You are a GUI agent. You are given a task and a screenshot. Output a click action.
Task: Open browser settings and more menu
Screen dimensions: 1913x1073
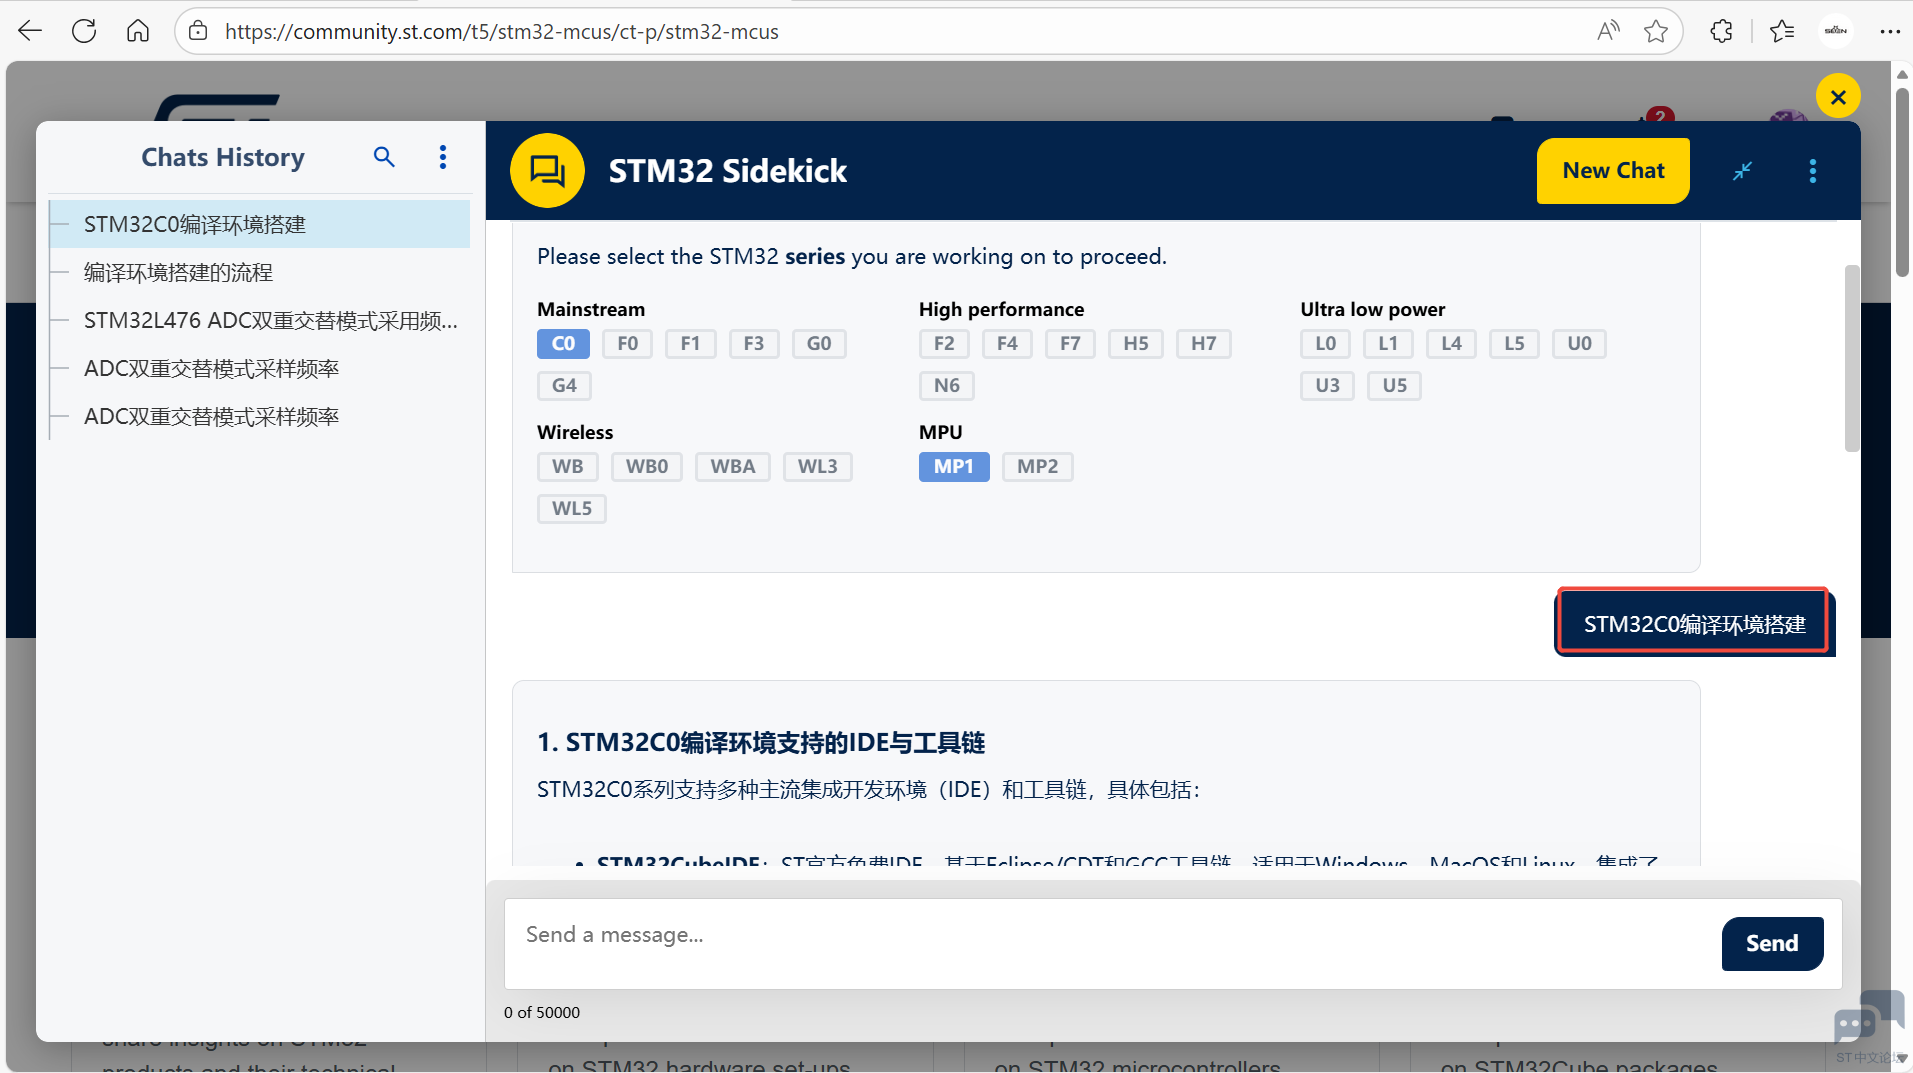tap(1889, 31)
